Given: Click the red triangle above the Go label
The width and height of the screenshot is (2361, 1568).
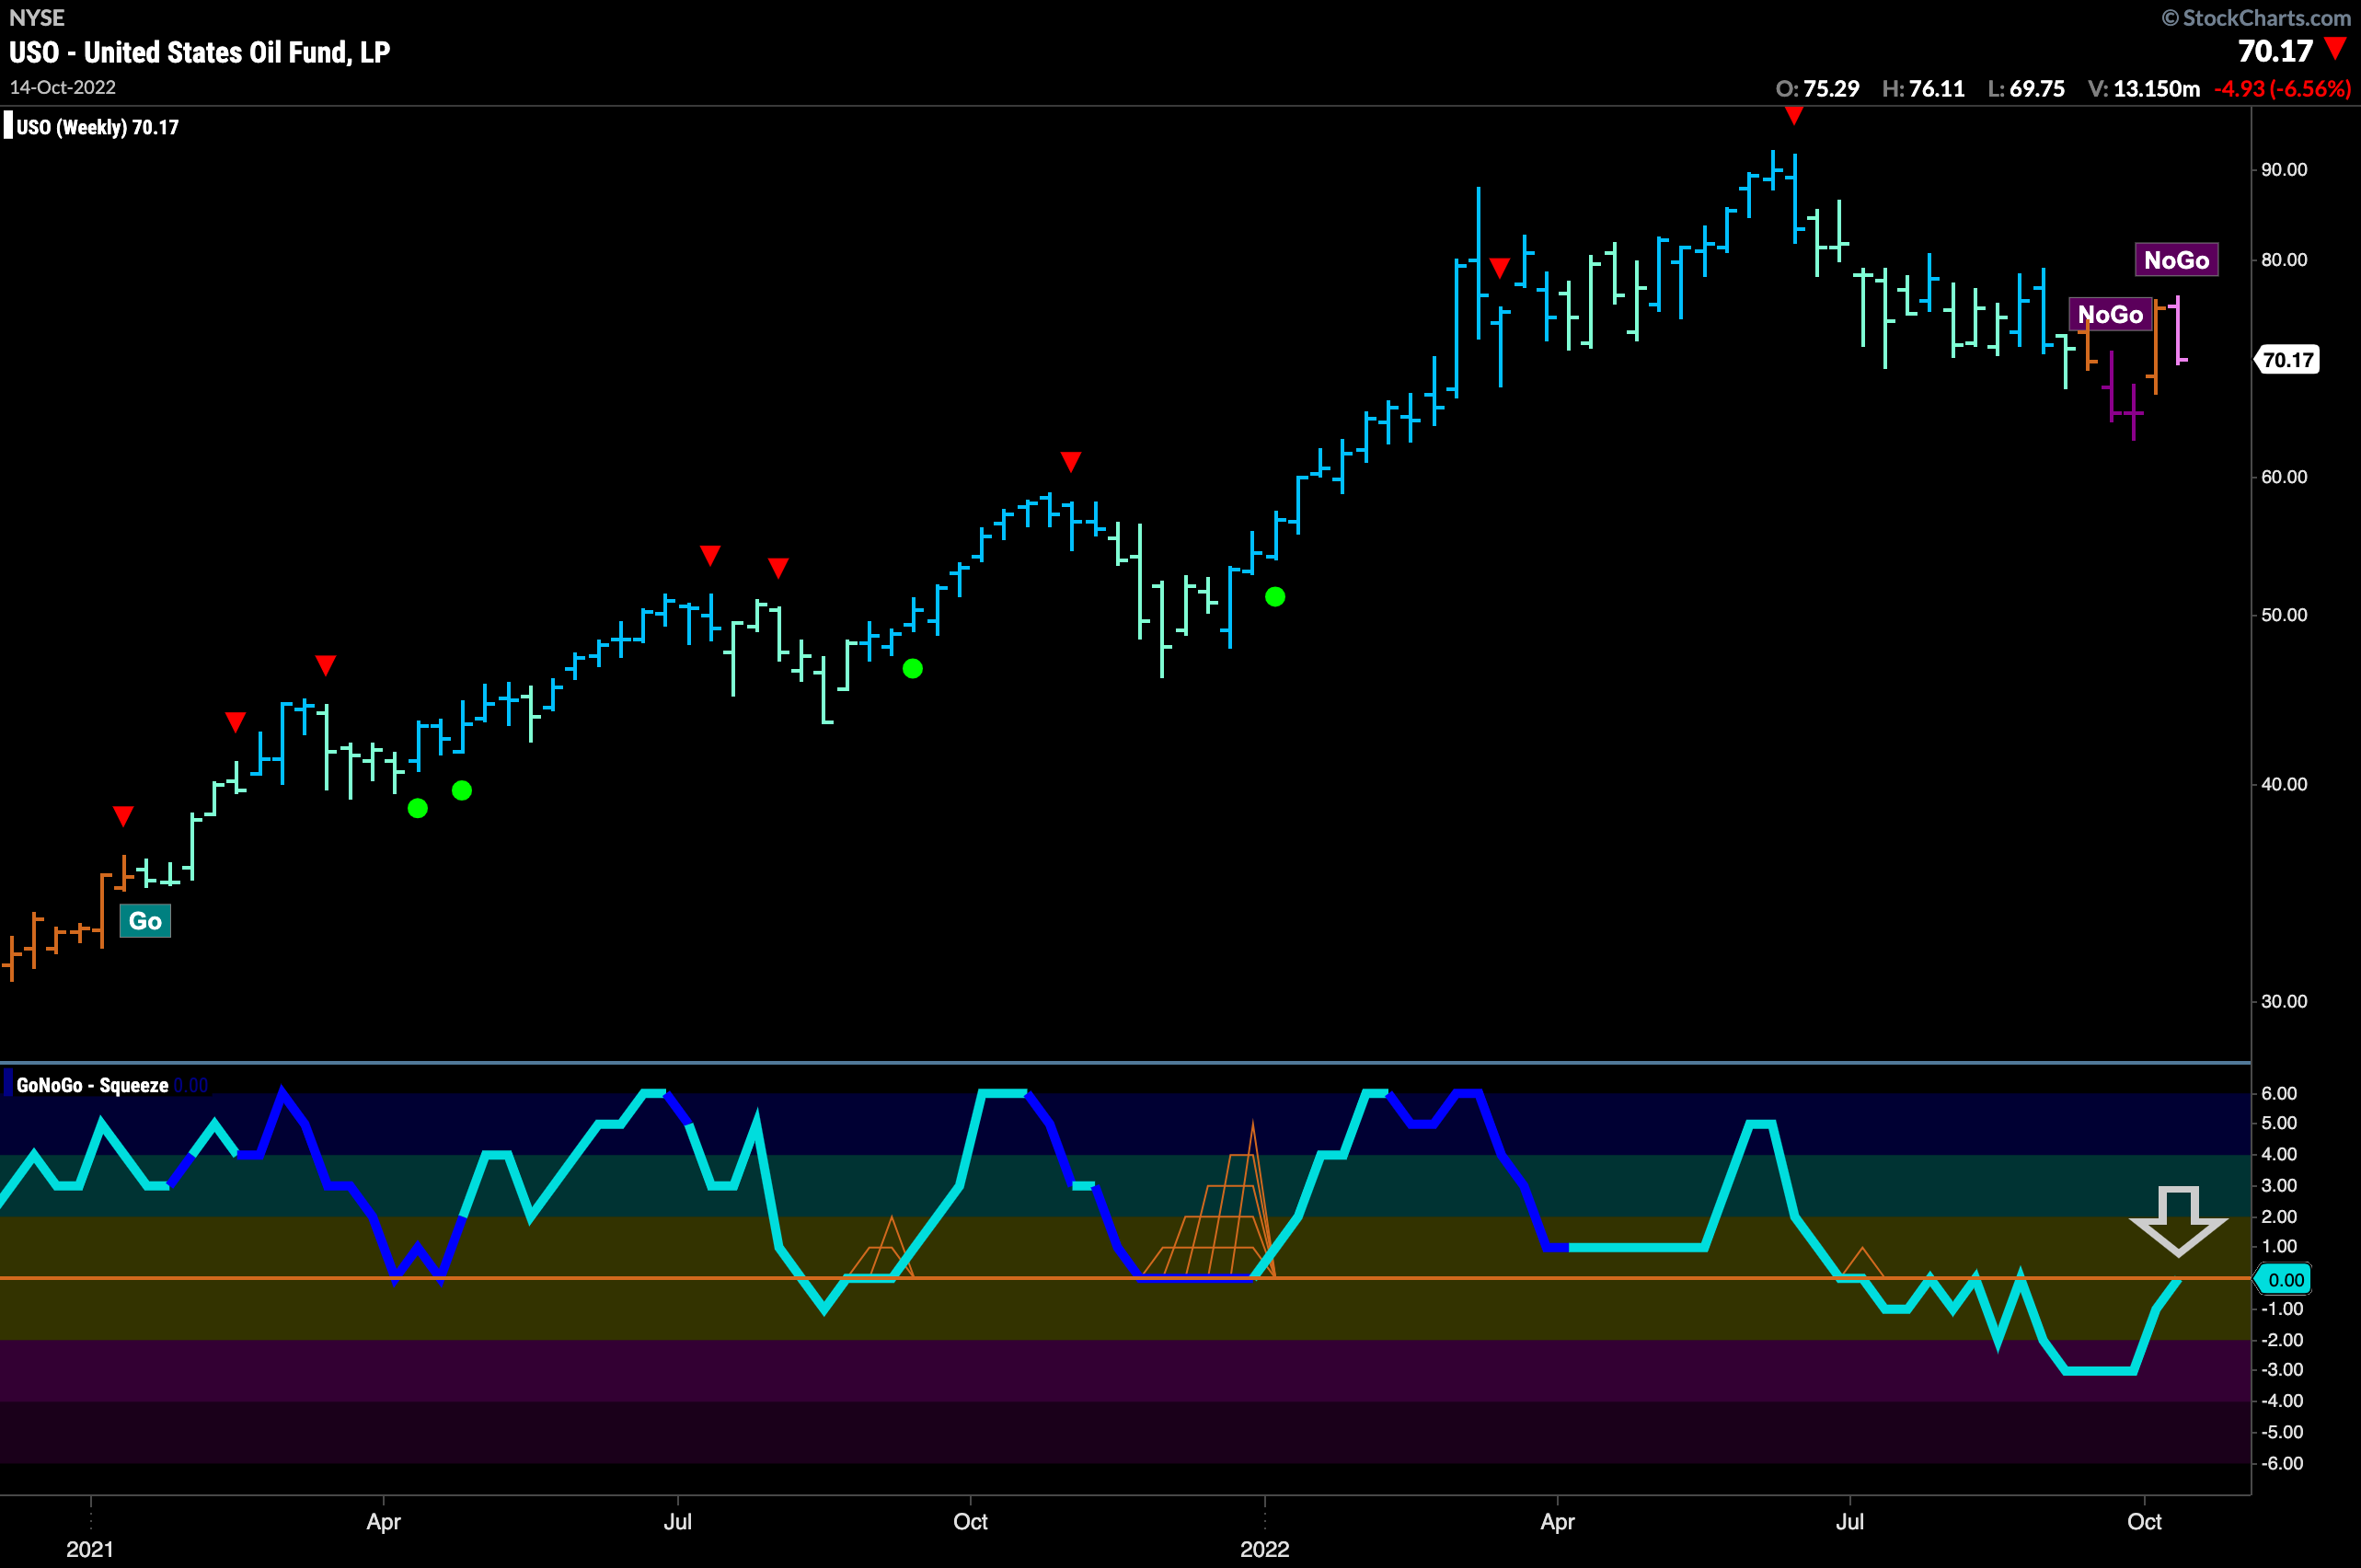Looking at the screenshot, I should (x=123, y=817).
